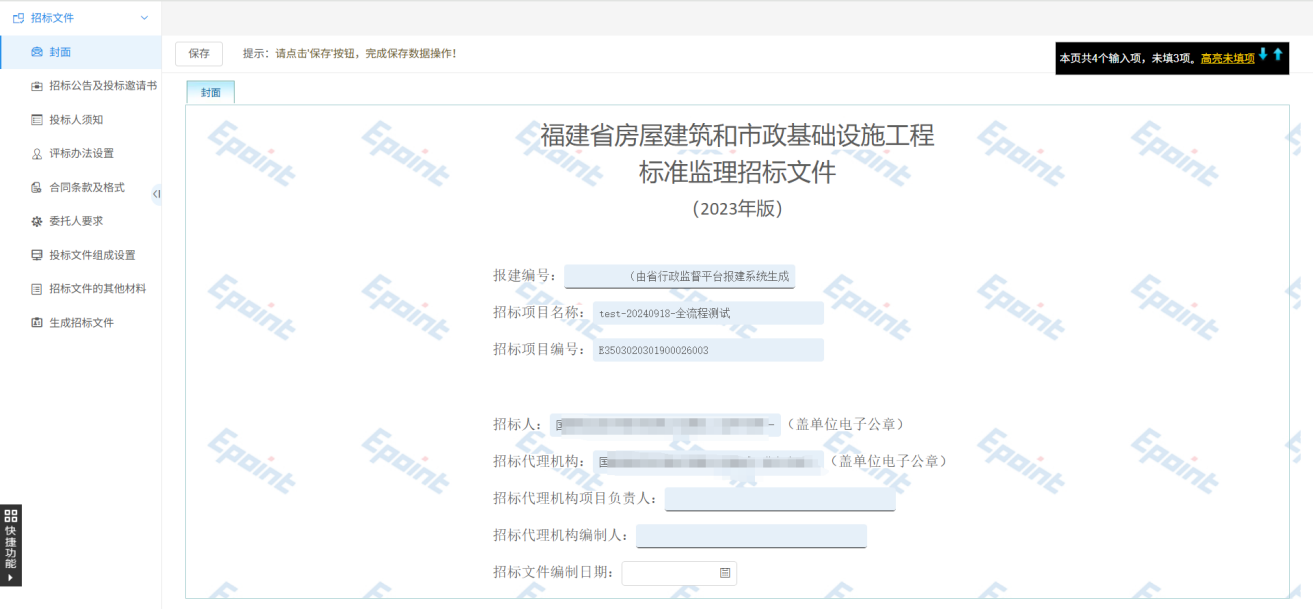Viewport: 1313px width, 610px height.
Task: Click the 封面 icon in the sidebar
Action: pyautogui.click(x=37, y=52)
